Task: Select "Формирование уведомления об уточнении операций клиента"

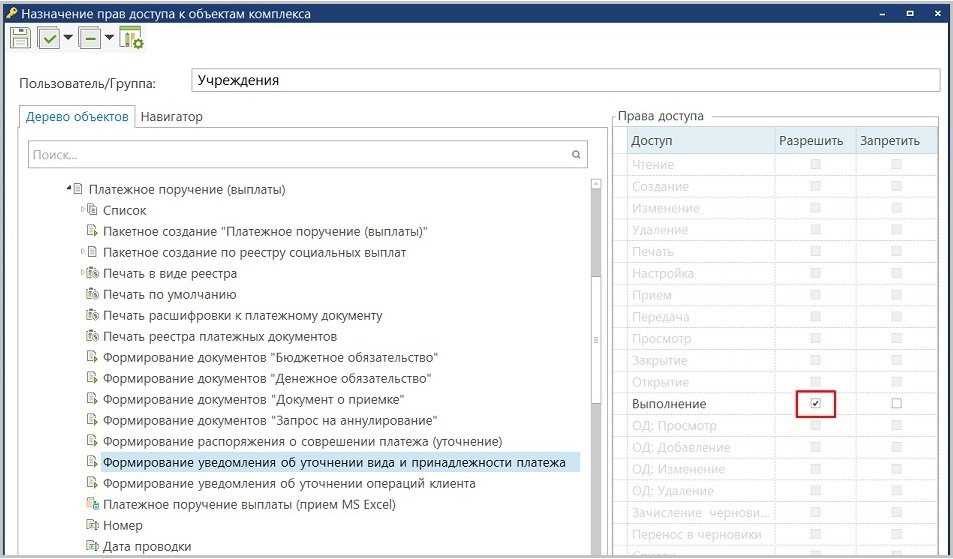Action: click(x=289, y=484)
